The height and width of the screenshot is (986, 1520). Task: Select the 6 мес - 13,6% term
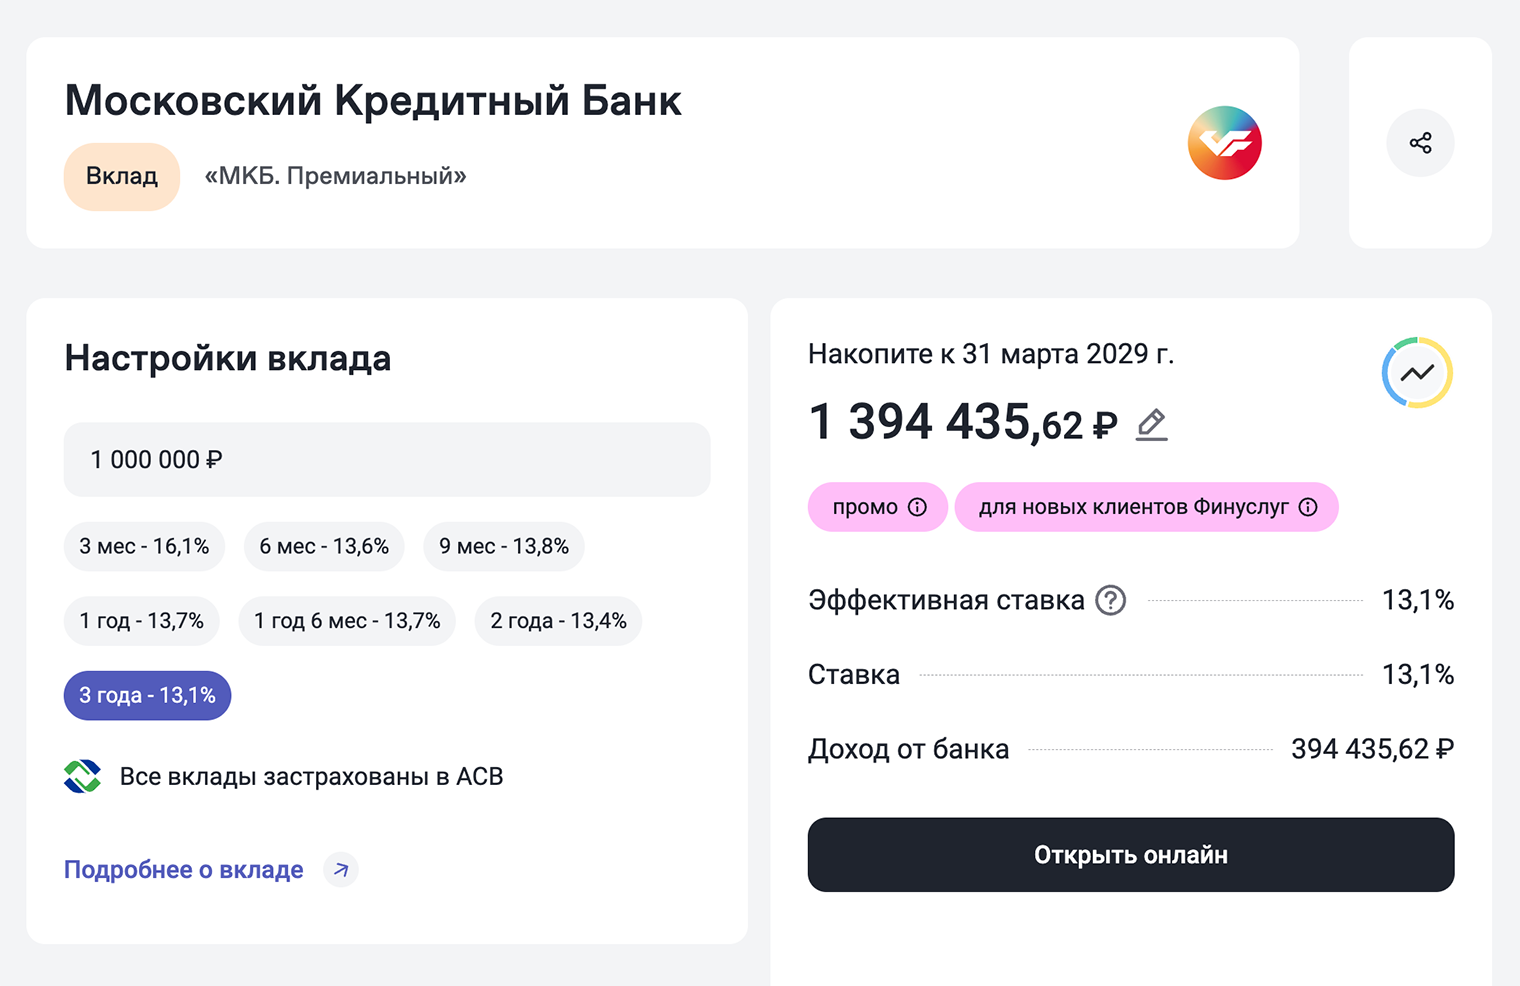point(324,546)
